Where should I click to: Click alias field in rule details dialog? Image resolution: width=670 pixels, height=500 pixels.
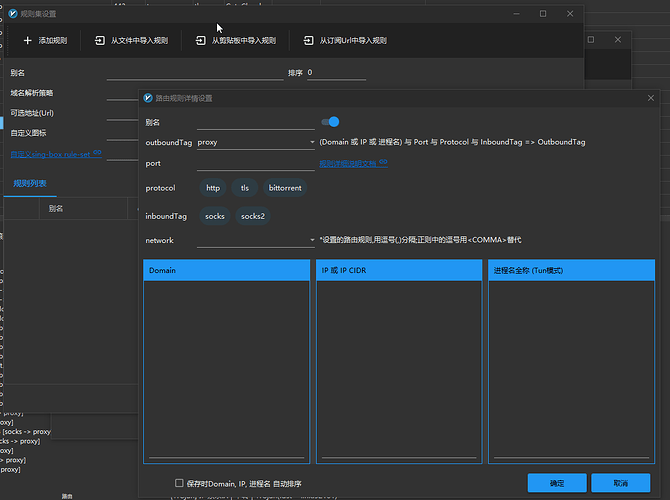pos(256,123)
